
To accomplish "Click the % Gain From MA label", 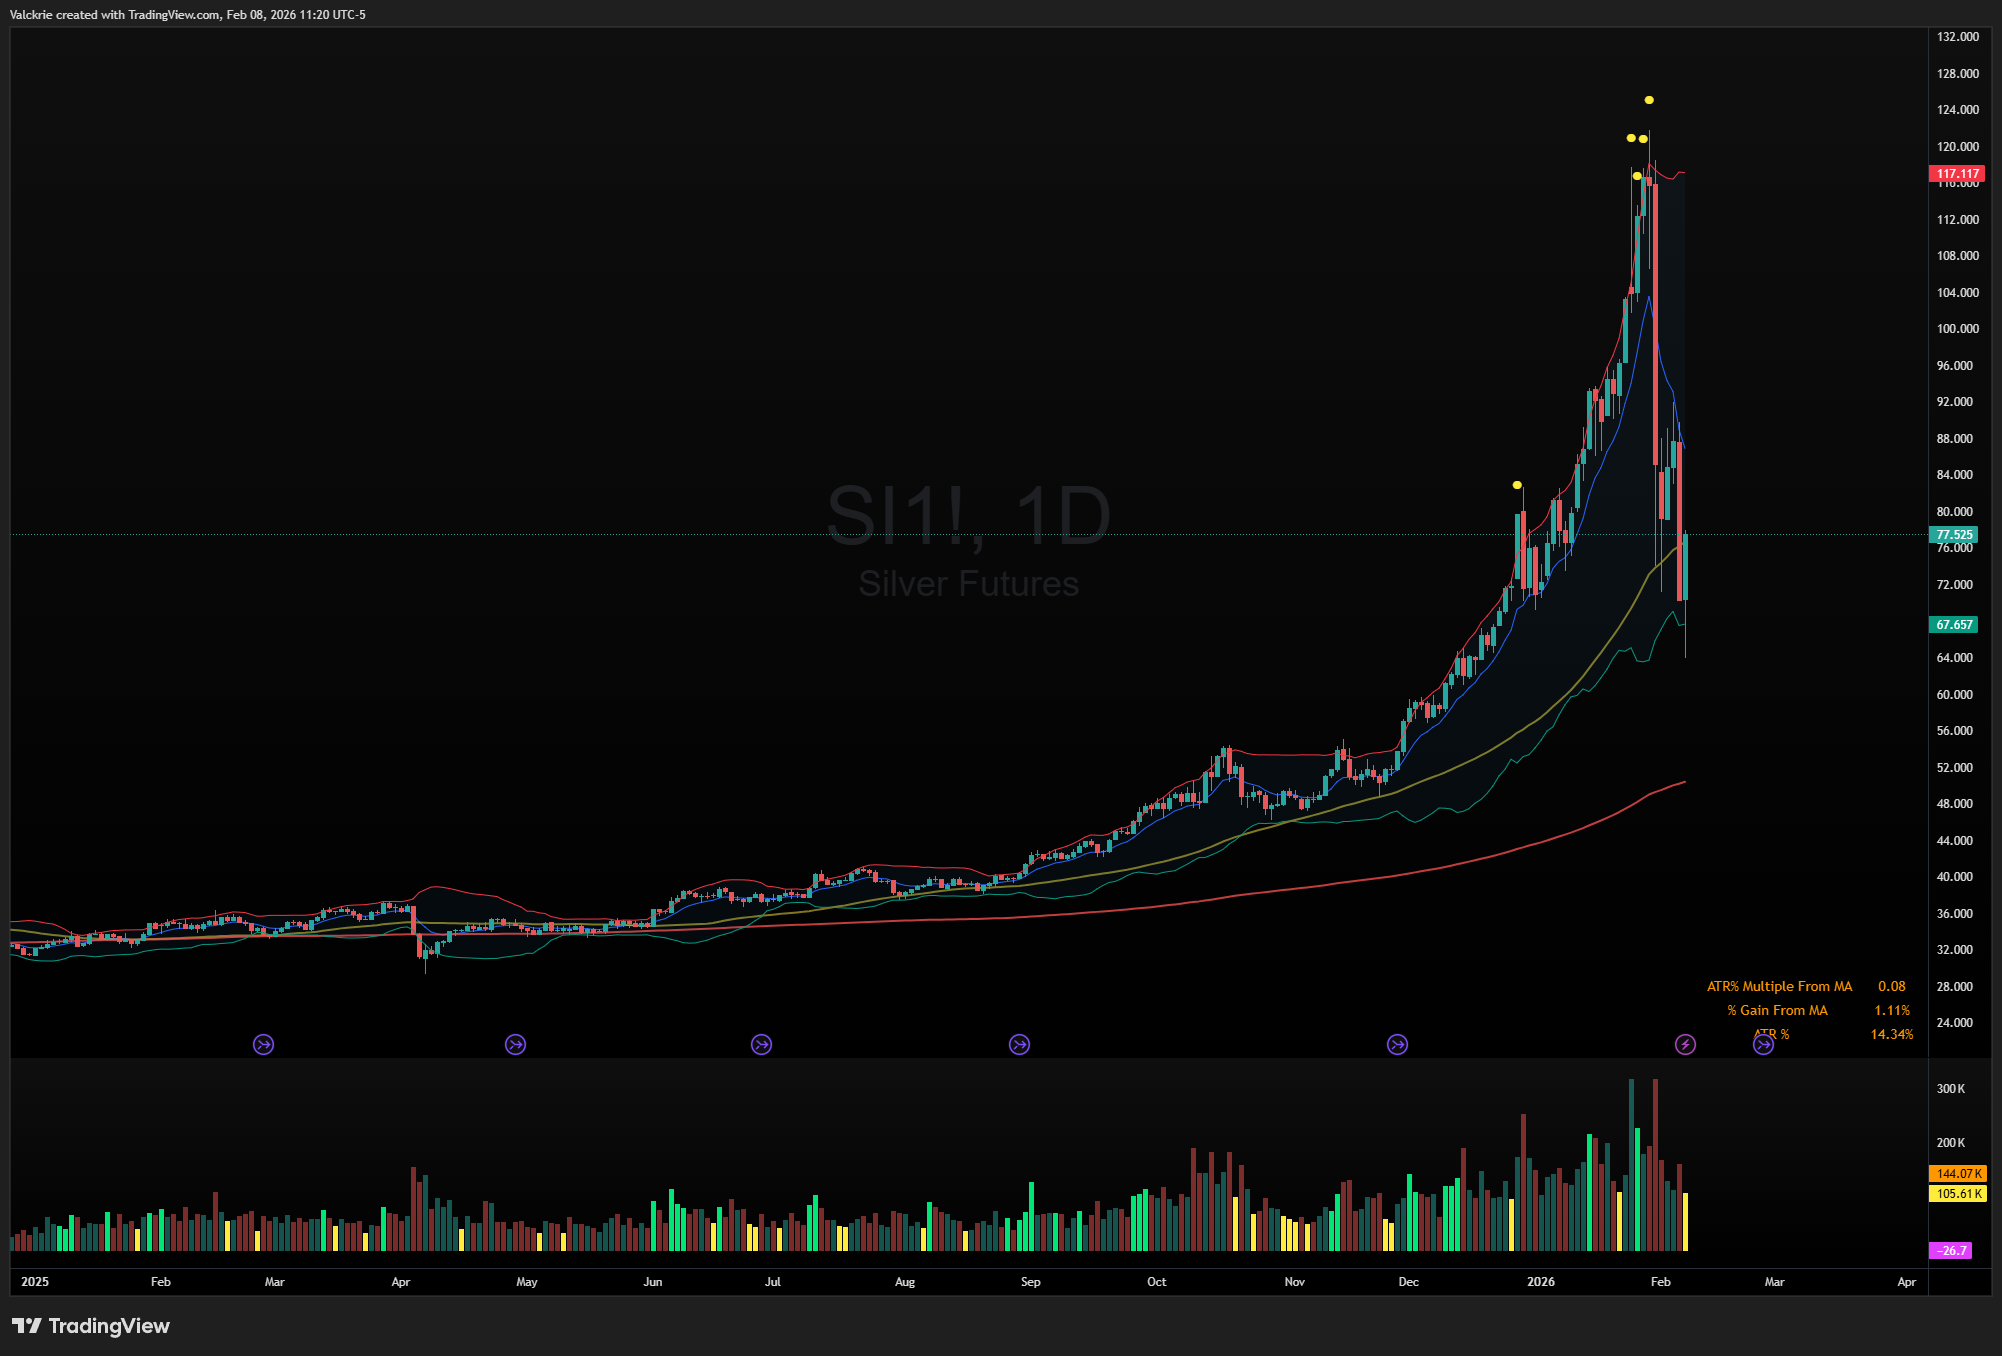I will click(x=1777, y=1011).
